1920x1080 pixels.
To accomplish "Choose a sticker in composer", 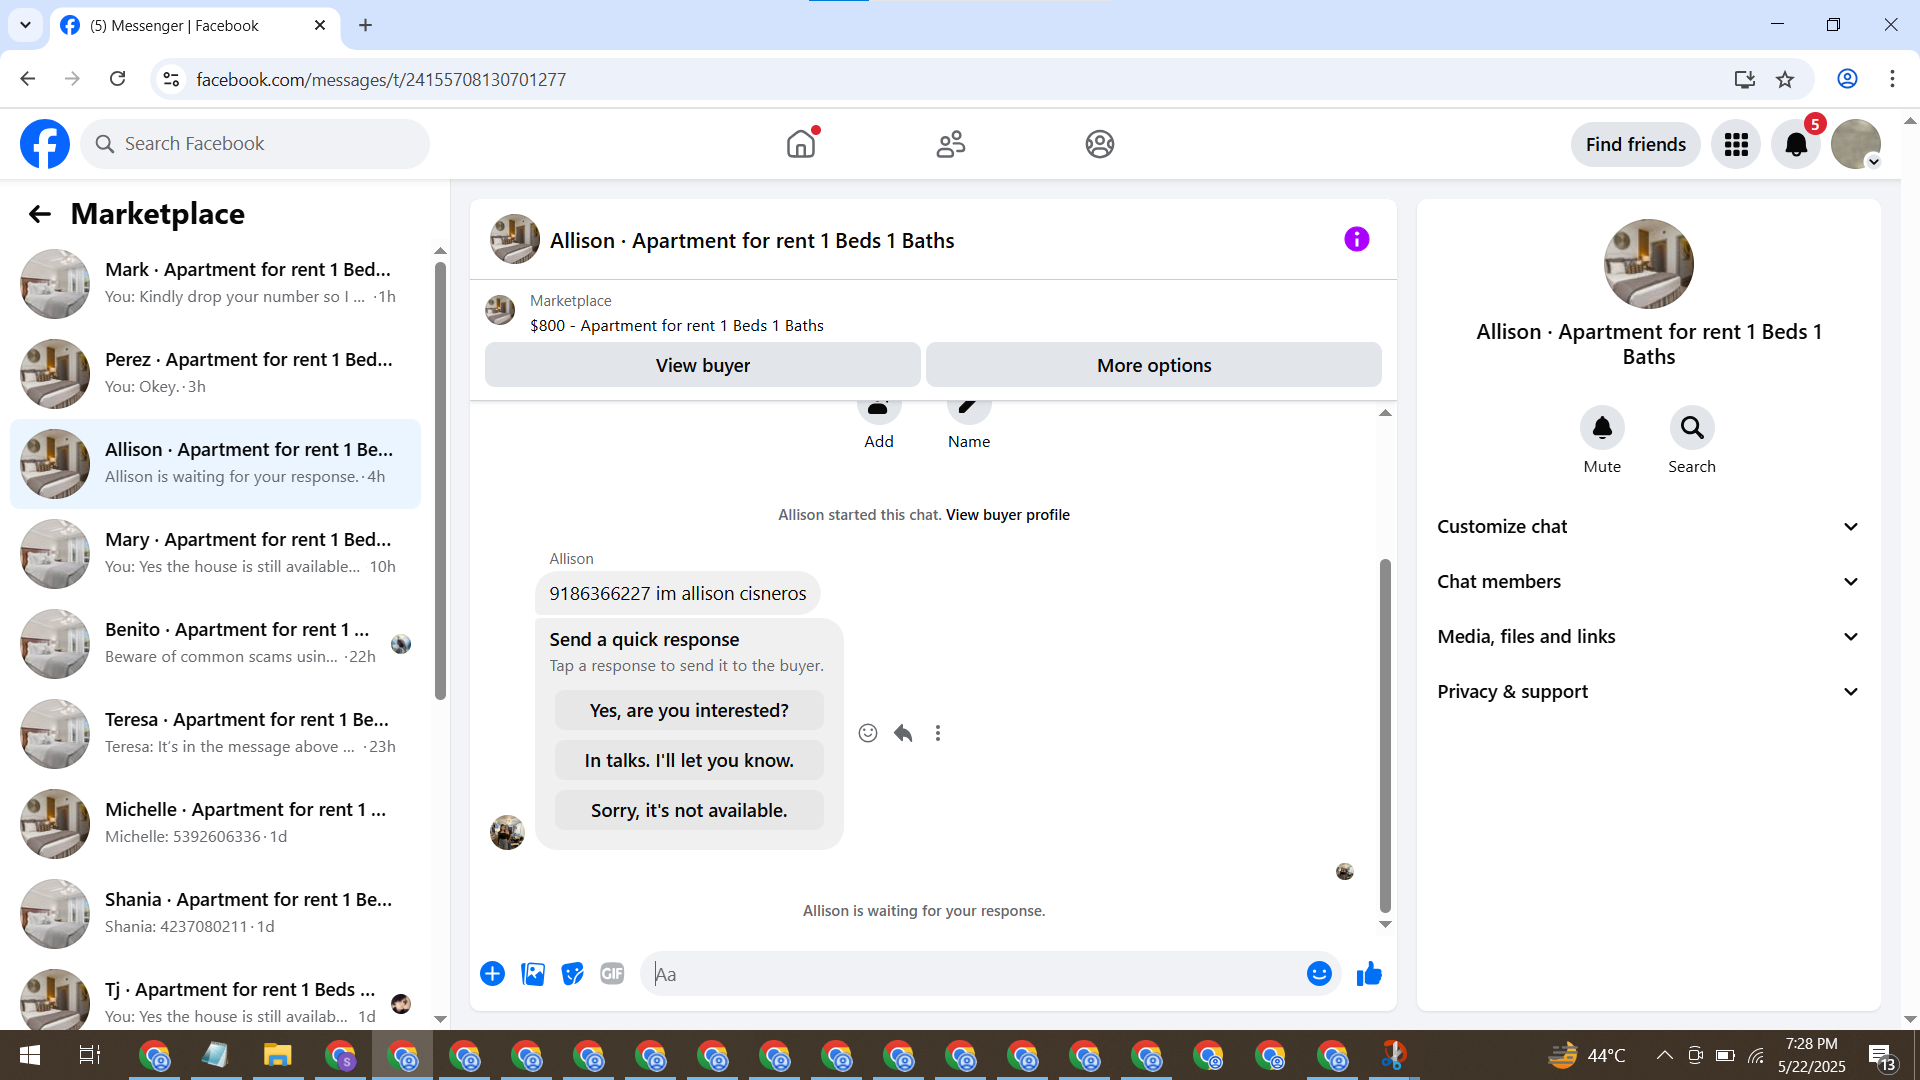I will click(573, 974).
